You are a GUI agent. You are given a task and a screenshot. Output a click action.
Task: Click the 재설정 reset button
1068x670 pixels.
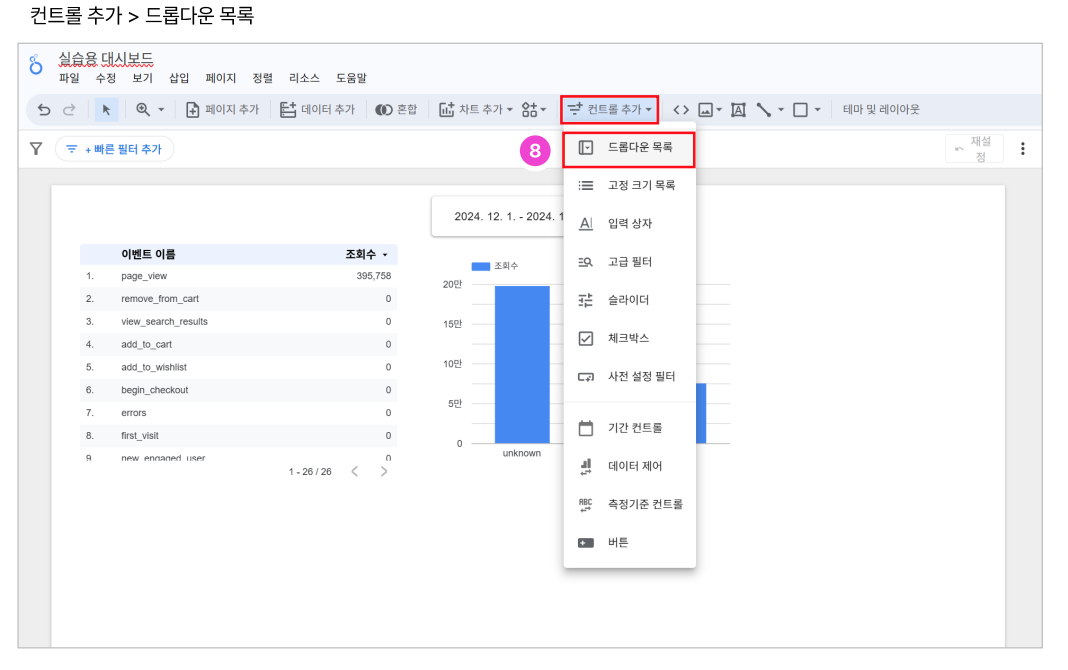pos(974,148)
